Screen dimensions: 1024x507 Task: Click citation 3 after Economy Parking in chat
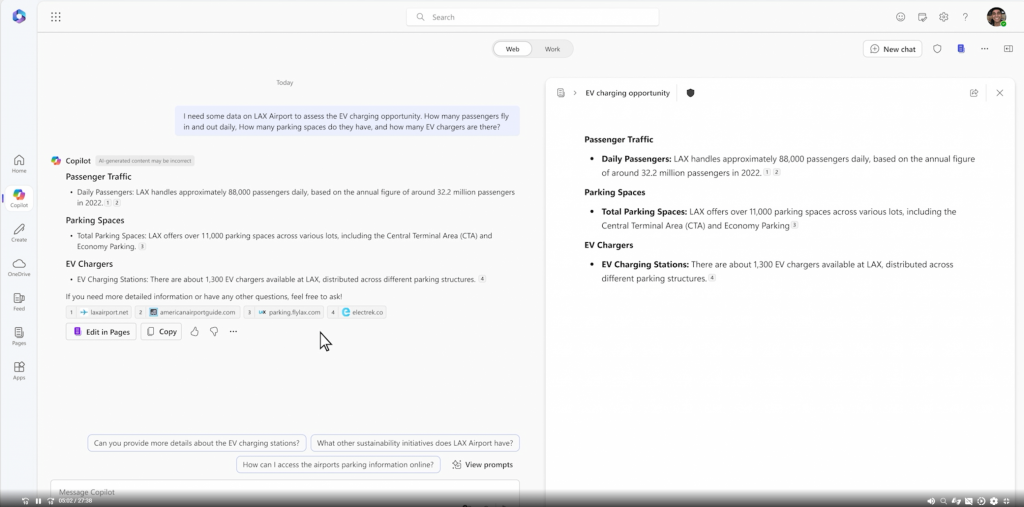pyautogui.click(x=142, y=247)
